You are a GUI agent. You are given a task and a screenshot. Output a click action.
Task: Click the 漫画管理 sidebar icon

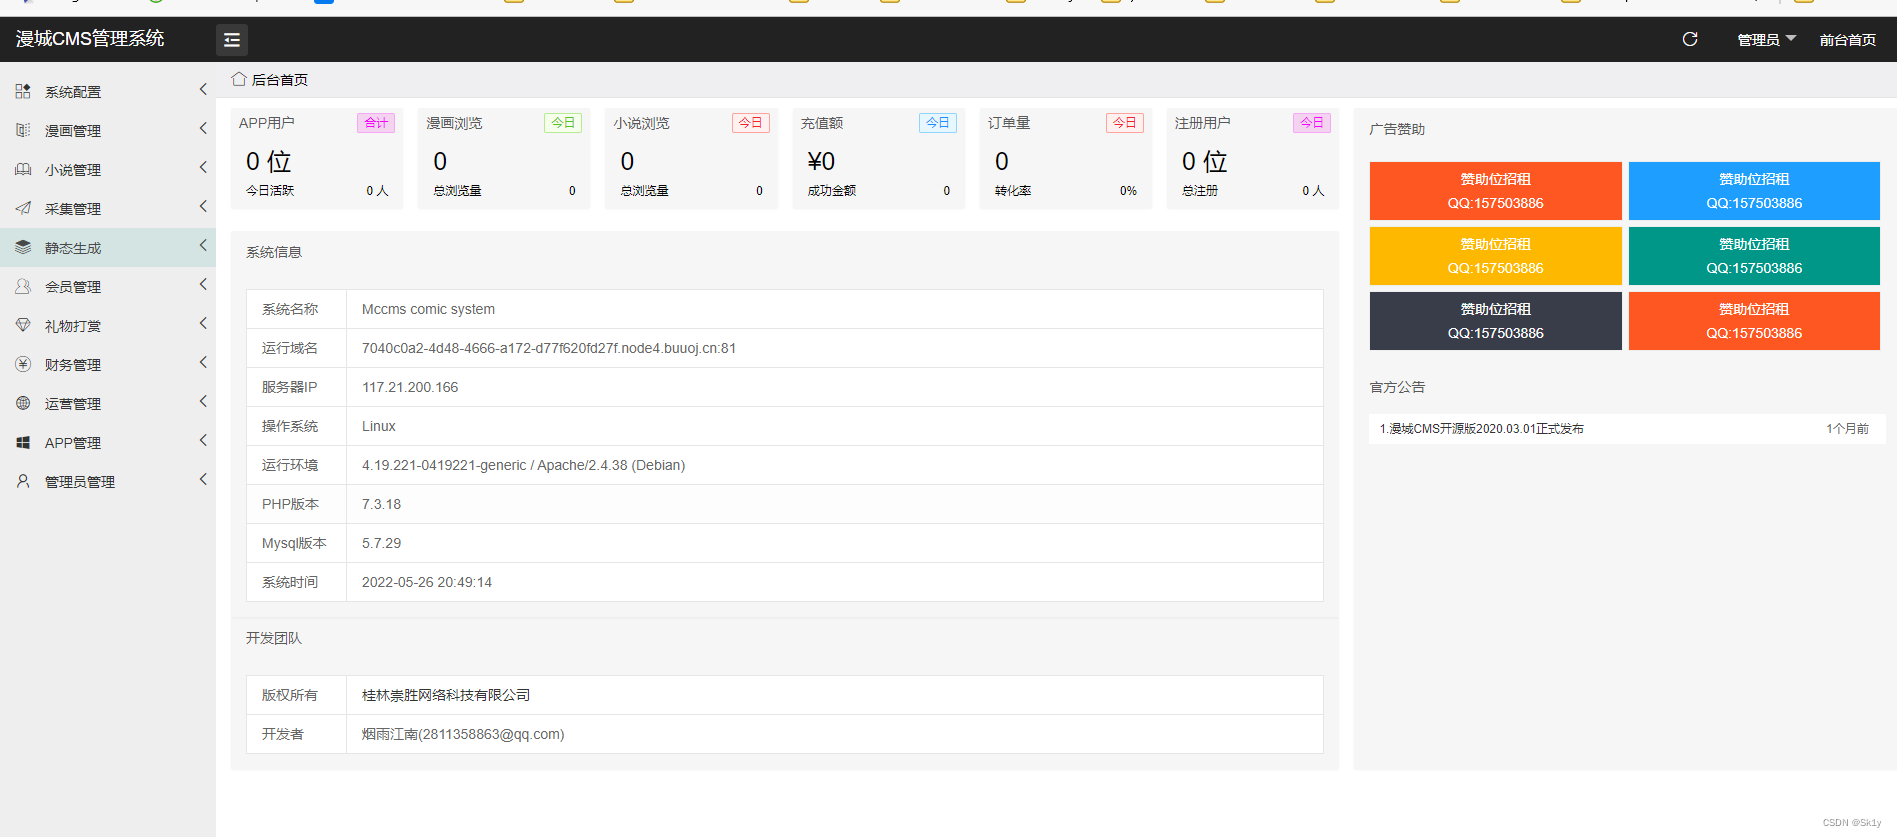tap(23, 130)
